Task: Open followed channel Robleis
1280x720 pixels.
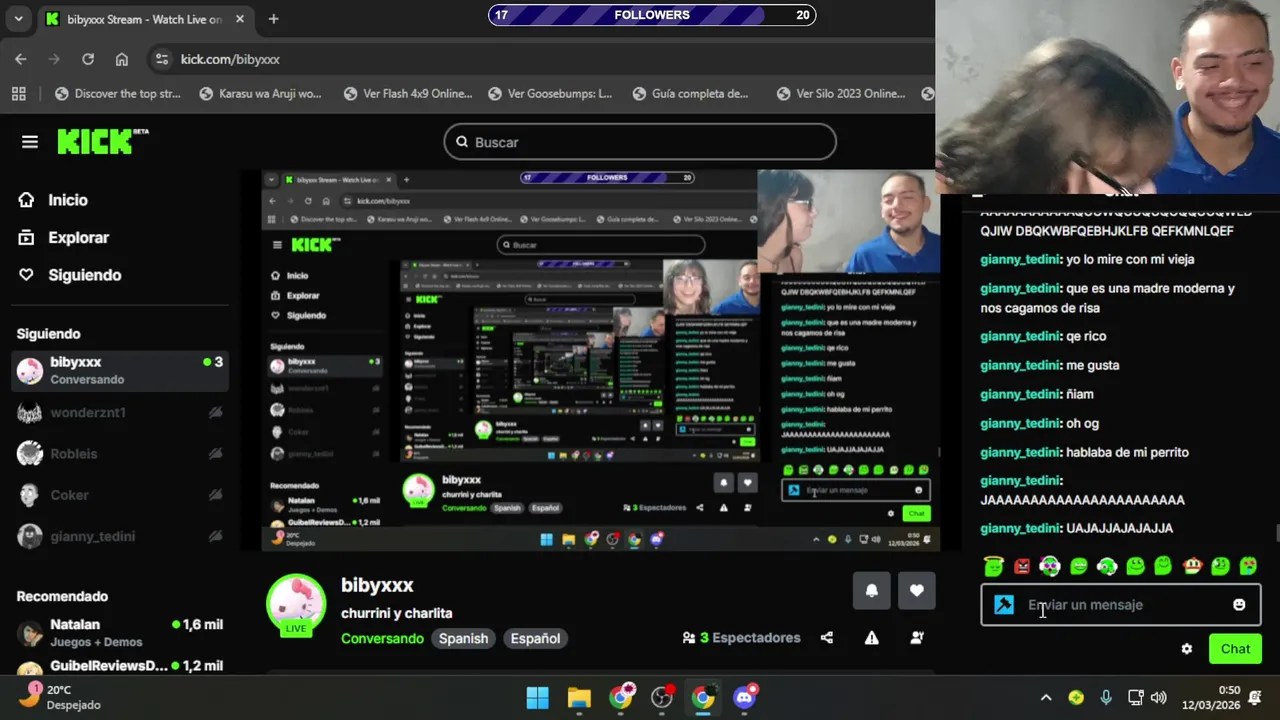Action: tap(120, 454)
